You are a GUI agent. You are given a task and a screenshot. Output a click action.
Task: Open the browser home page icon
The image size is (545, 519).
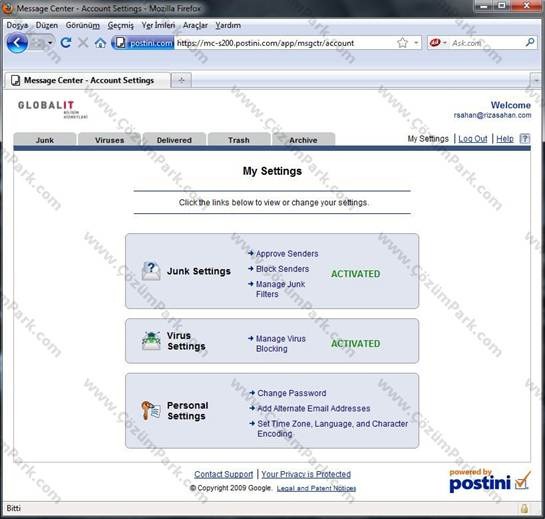point(100,43)
